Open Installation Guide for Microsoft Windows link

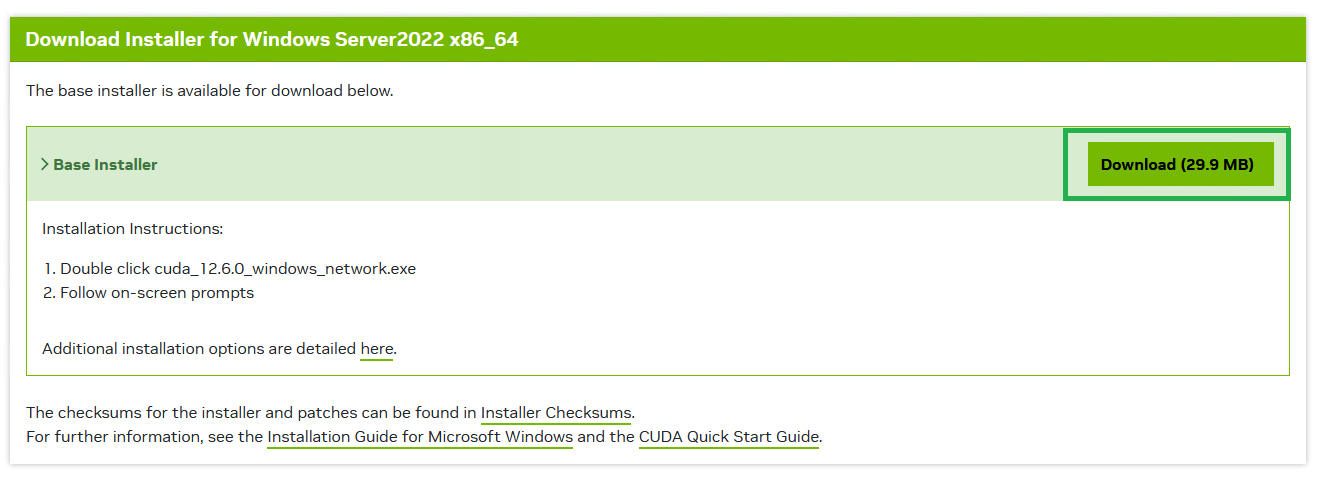420,437
